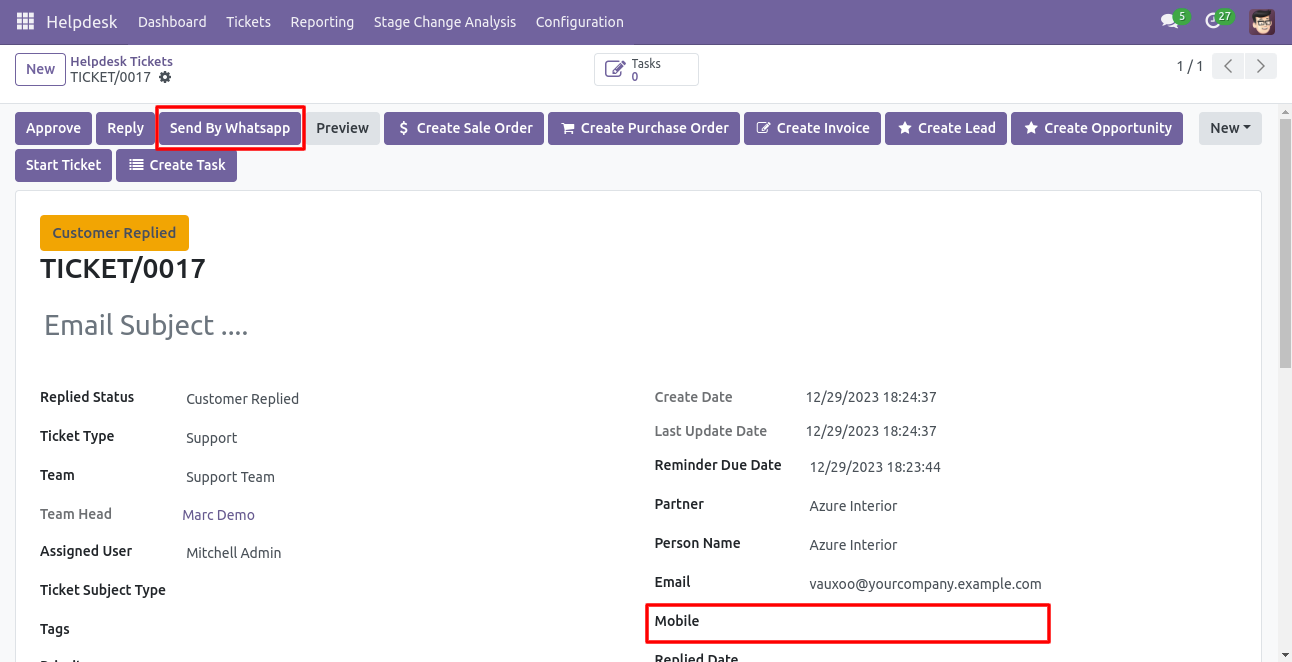The image size is (1292, 662).
Task: Open the Configuration menu
Action: [x=580, y=21]
